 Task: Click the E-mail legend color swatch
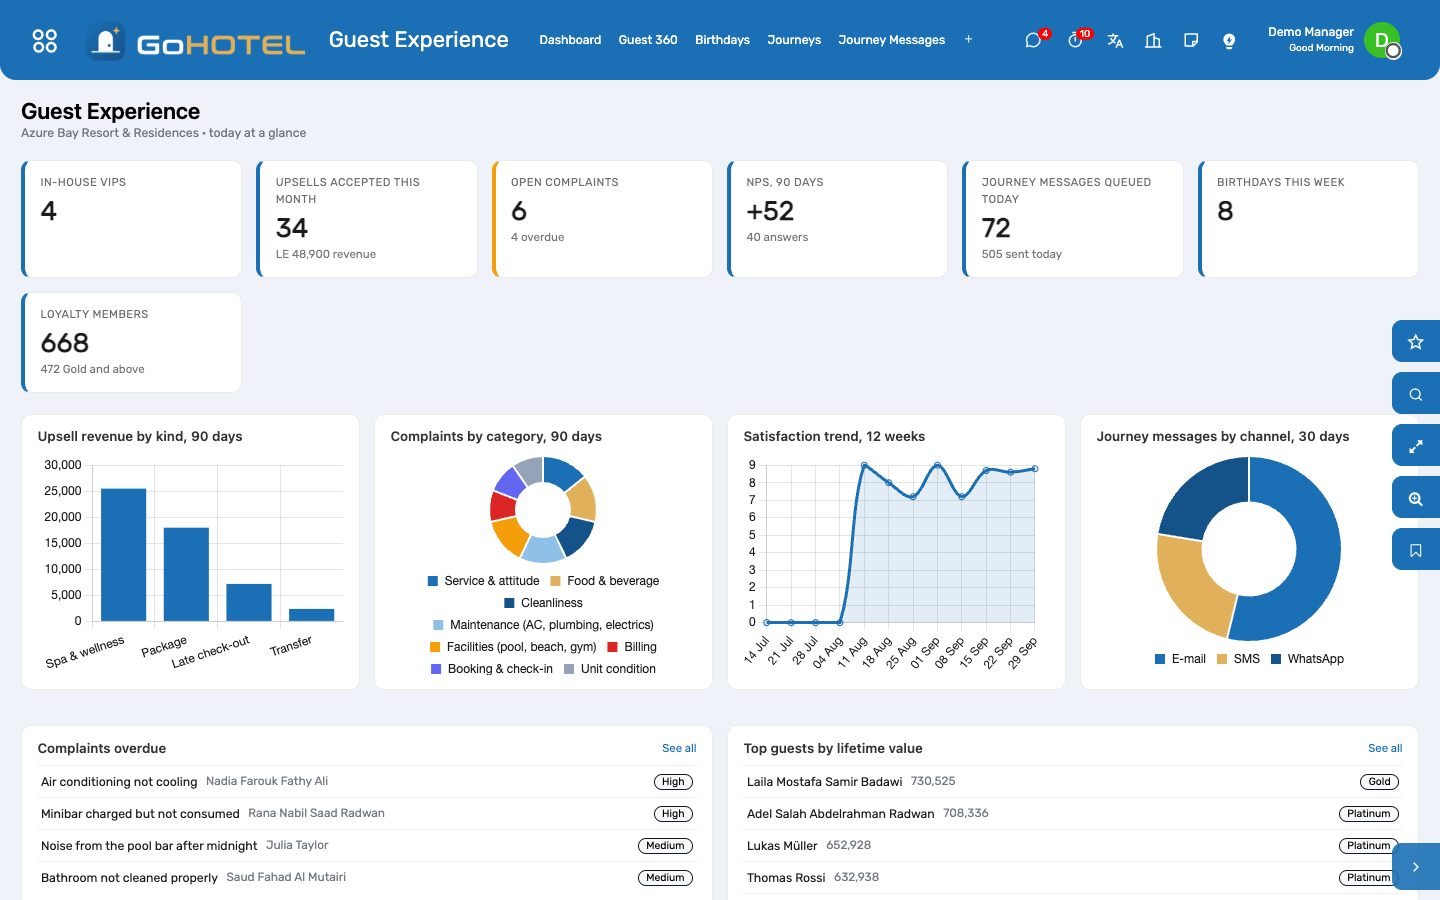pyautogui.click(x=1160, y=659)
